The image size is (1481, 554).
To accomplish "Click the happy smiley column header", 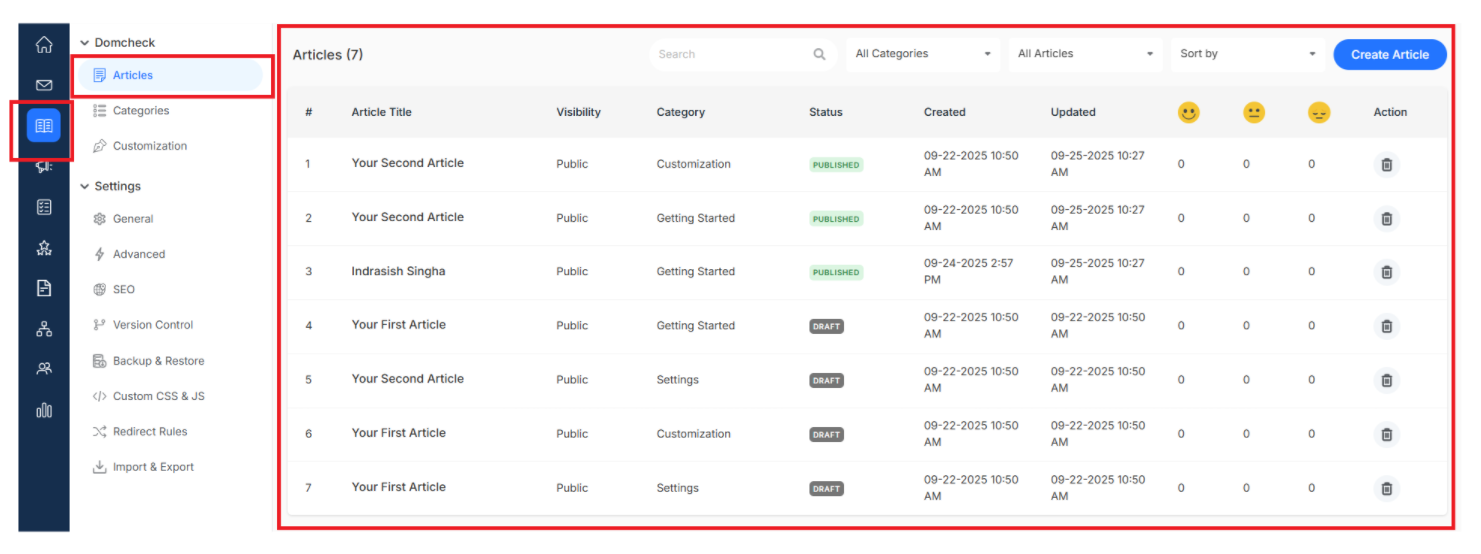I will 1188,113.
